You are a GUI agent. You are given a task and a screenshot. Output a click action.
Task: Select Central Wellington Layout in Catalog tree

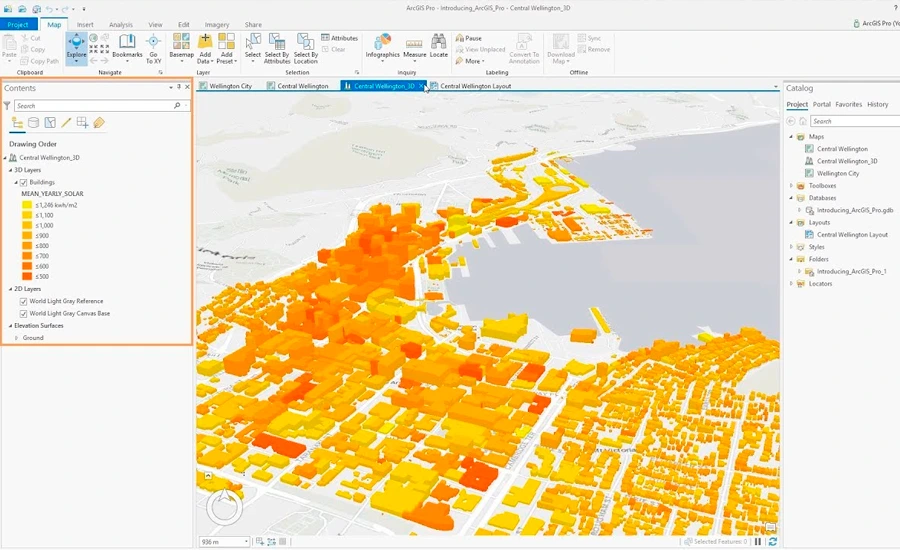(x=852, y=235)
